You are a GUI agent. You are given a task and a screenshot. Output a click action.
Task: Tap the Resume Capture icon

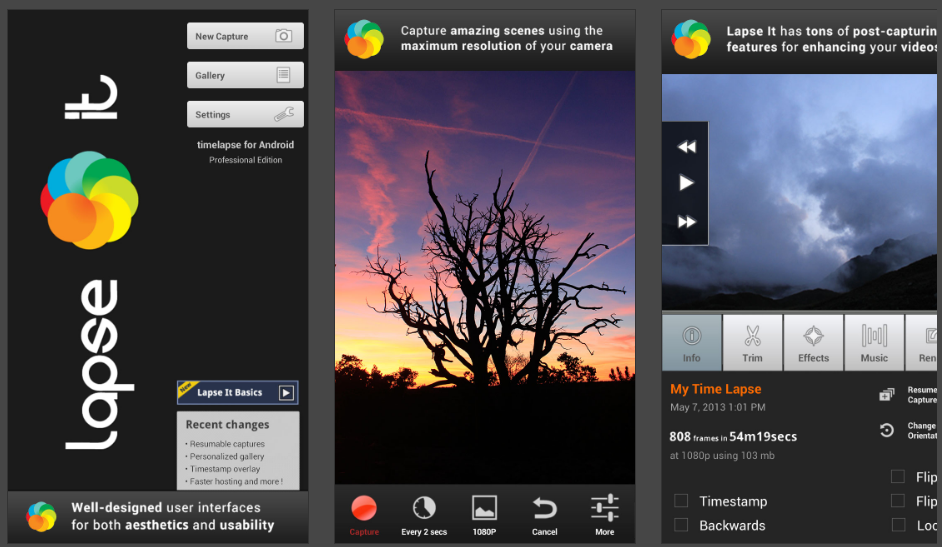tap(886, 394)
